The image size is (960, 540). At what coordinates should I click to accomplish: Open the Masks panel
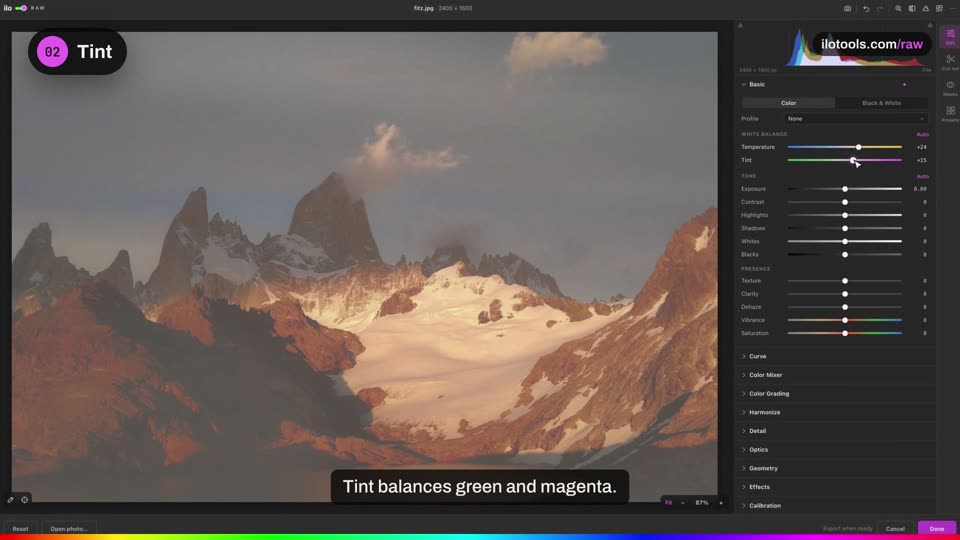click(x=950, y=88)
